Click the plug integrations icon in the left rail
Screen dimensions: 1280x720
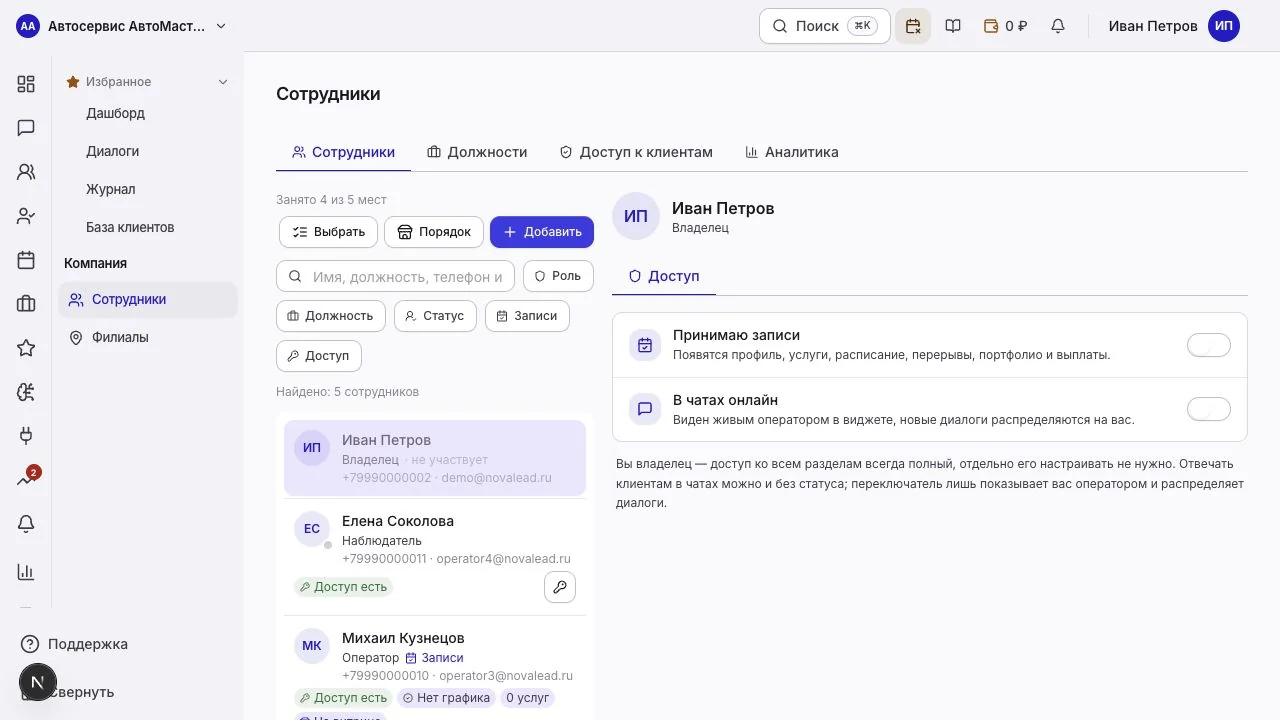click(26, 436)
